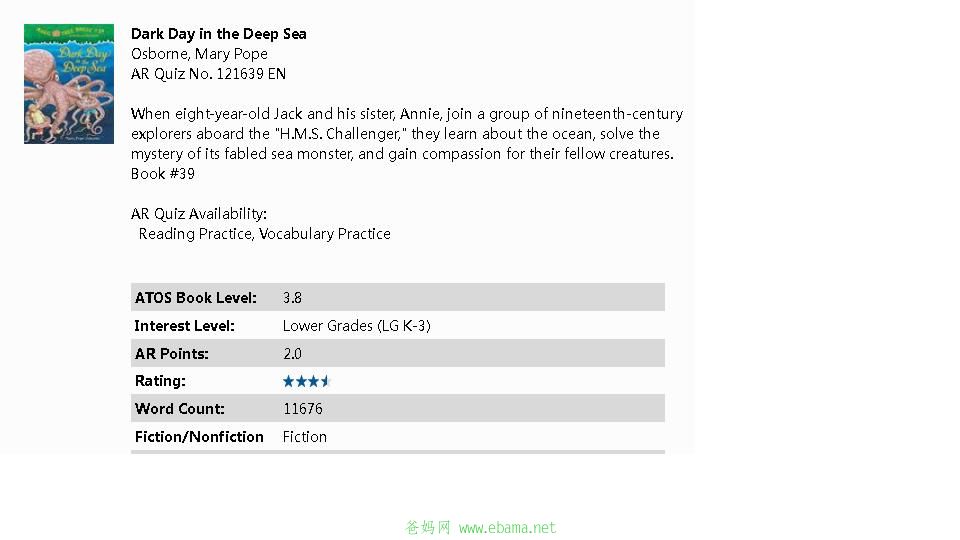Click the blue star rating icons
Screen dimensions: 960x540
click(306, 381)
